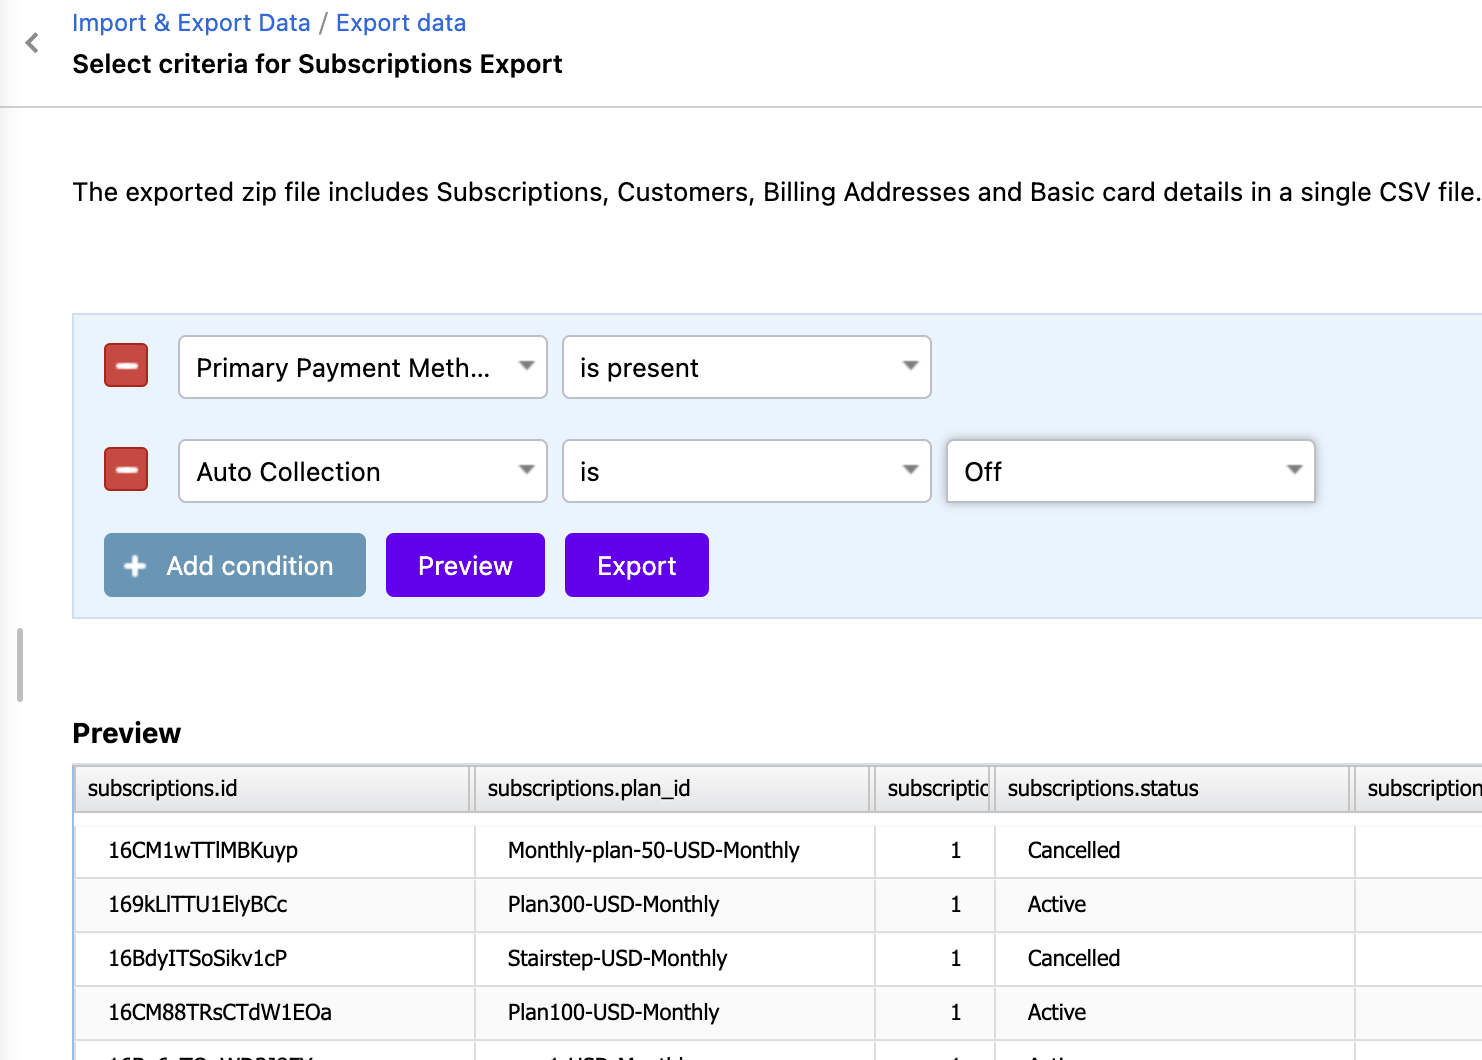Remove the Primary Payment Method condition
This screenshot has height=1060, width=1482.
tap(125, 365)
